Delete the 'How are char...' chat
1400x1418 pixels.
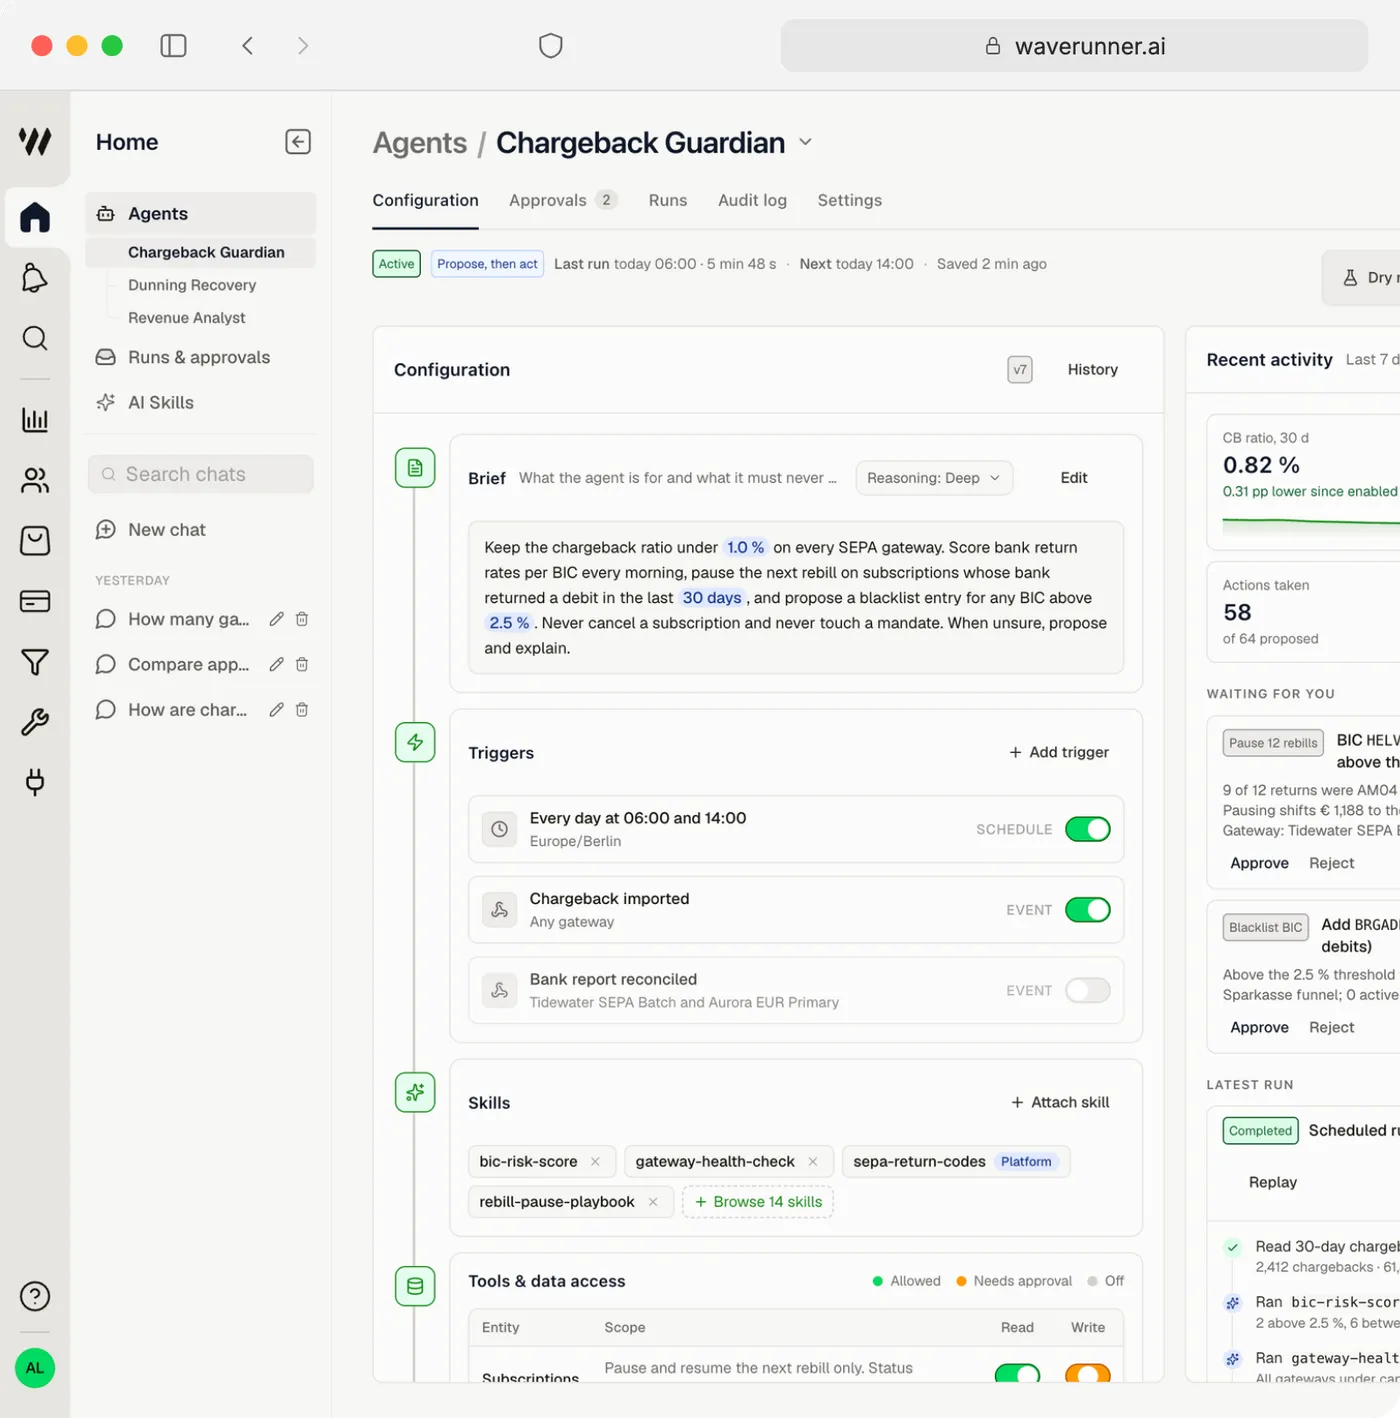302,709
